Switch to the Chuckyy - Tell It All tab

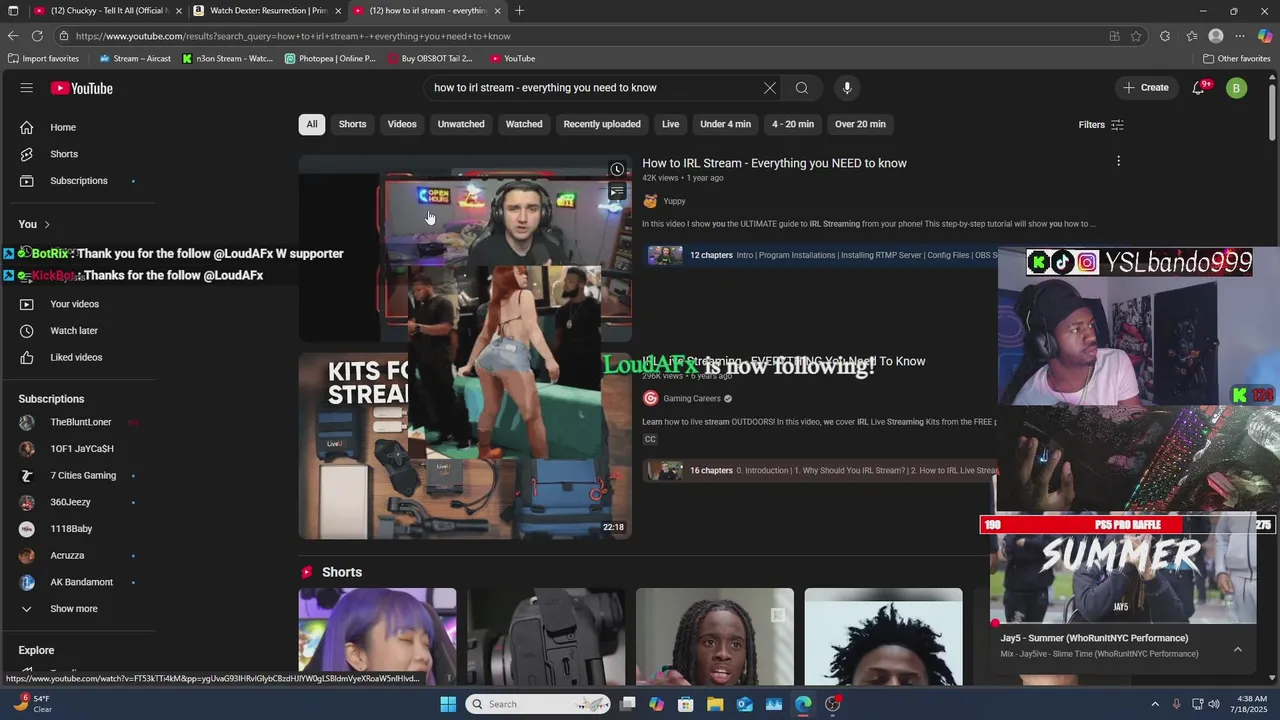click(107, 11)
